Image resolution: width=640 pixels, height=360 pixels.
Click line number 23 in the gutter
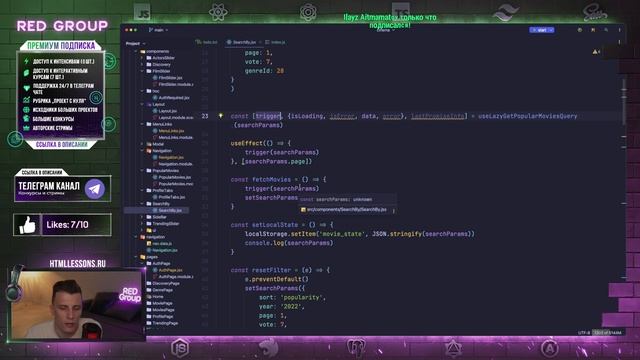pos(205,116)
